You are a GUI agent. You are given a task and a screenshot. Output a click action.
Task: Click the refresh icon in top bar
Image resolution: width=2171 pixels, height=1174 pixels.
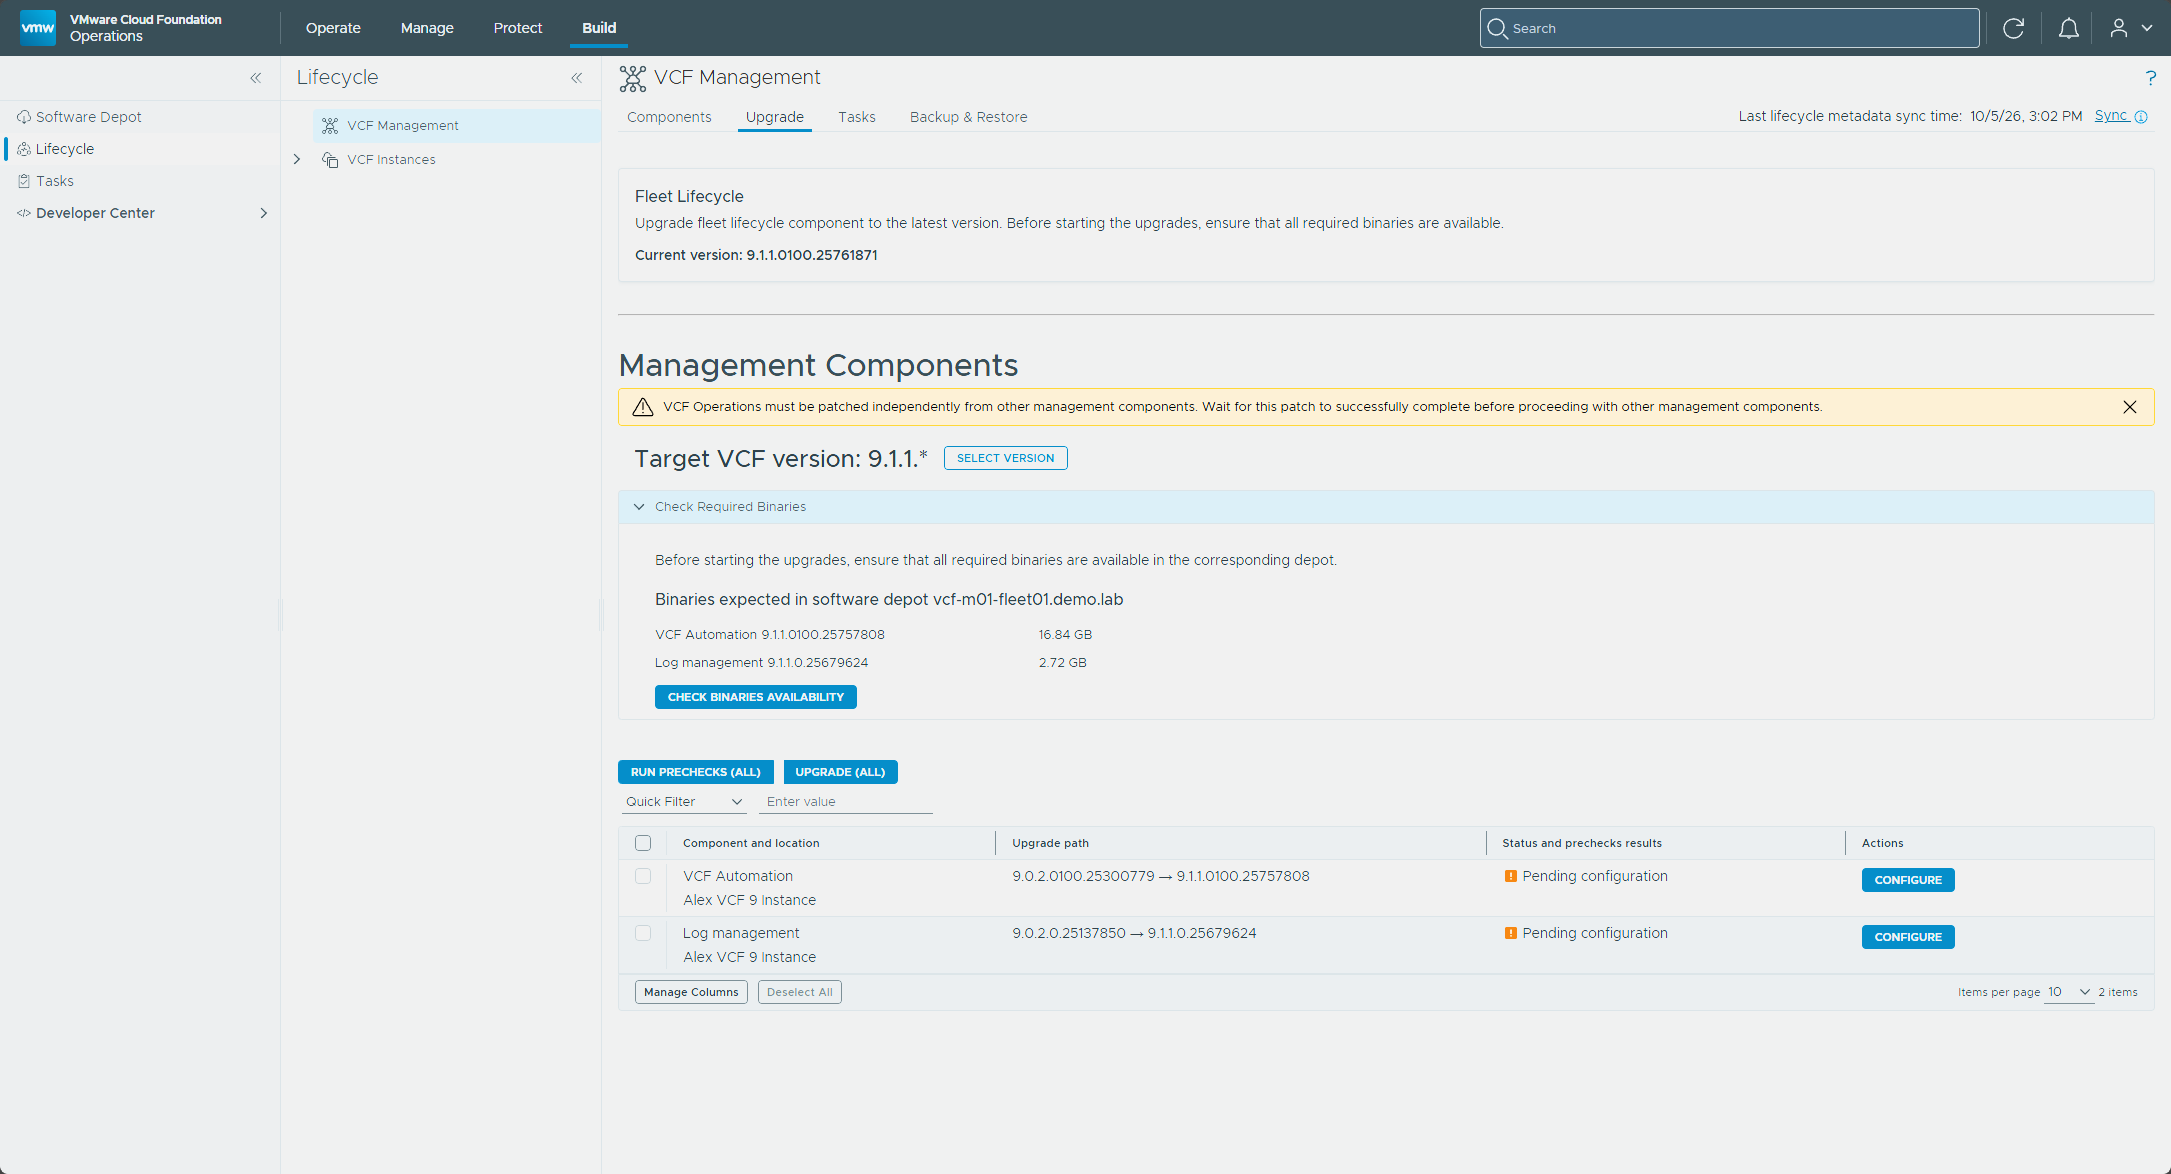point(2013,28)
